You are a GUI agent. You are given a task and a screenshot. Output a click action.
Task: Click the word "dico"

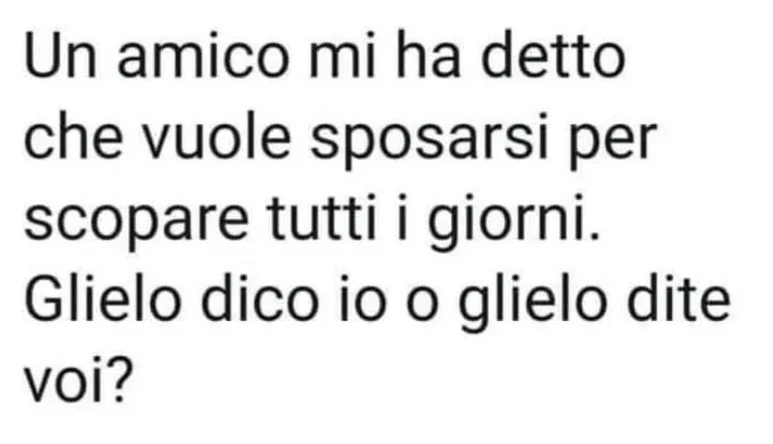tap(260, 301)
